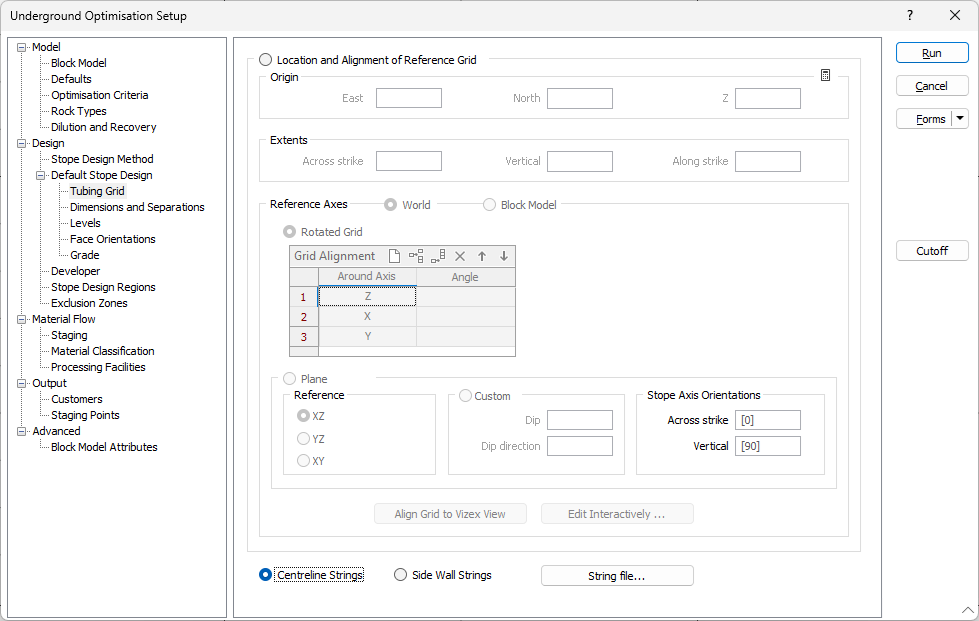Click the Run button
The image size is (979, 621).
pos(931,53)
